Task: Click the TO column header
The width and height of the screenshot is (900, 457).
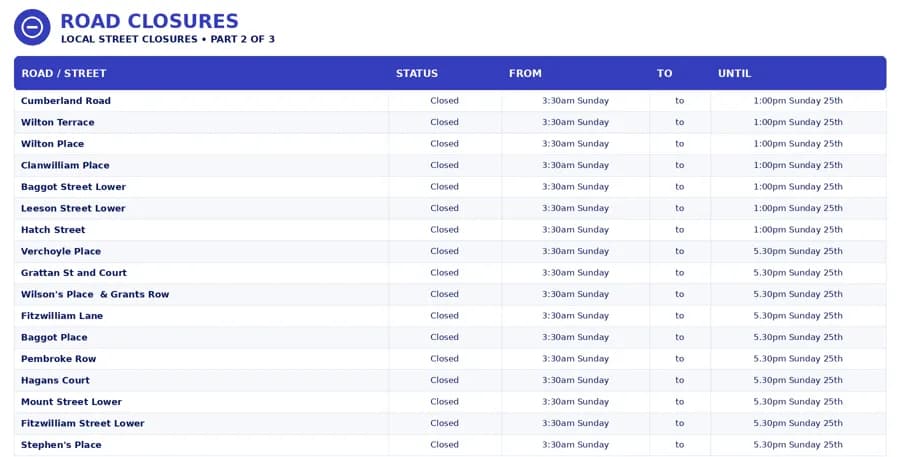Action: tap(665, 73)
